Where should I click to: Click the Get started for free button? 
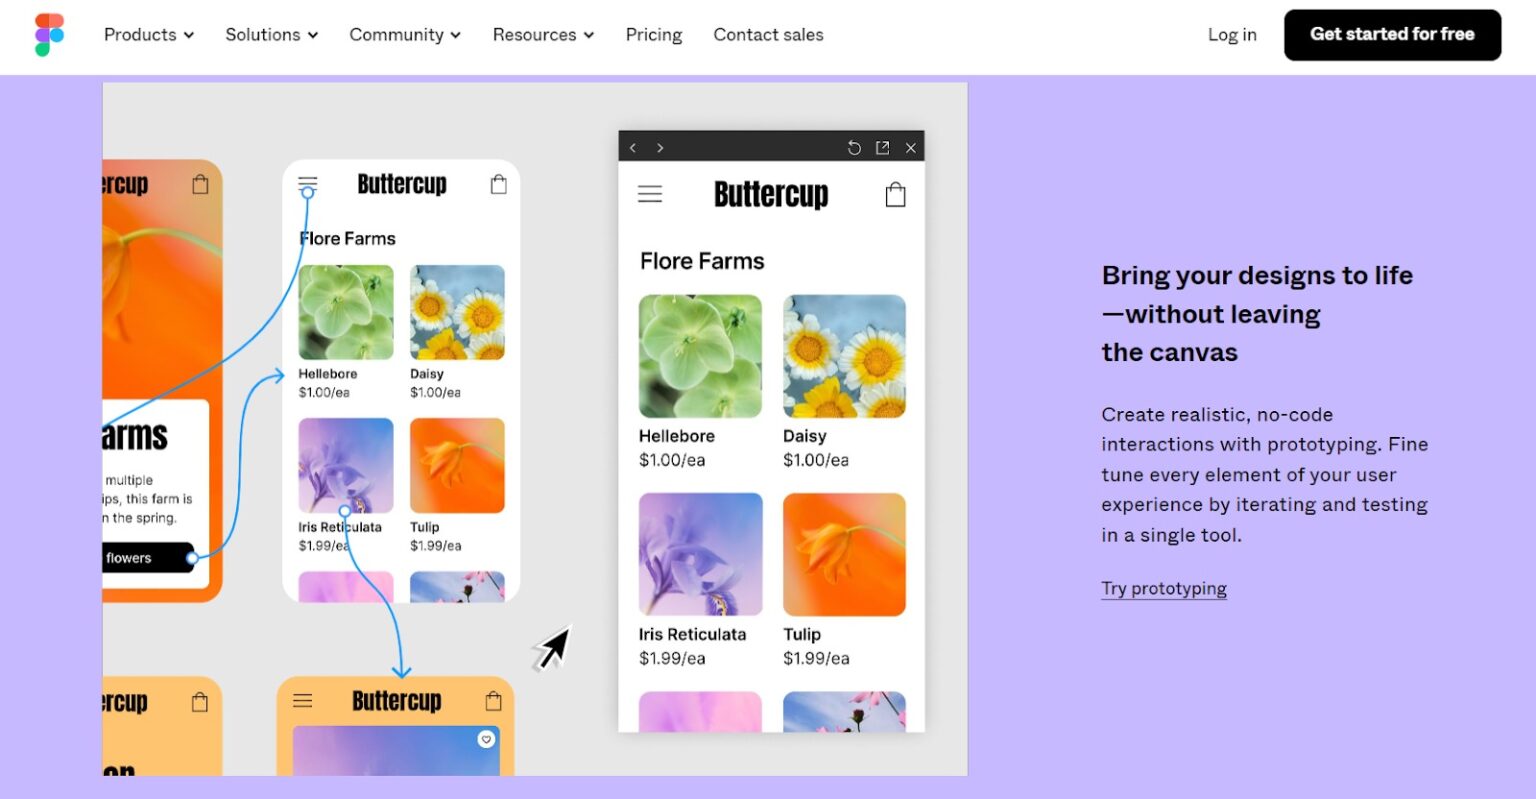click(1391, 35)
